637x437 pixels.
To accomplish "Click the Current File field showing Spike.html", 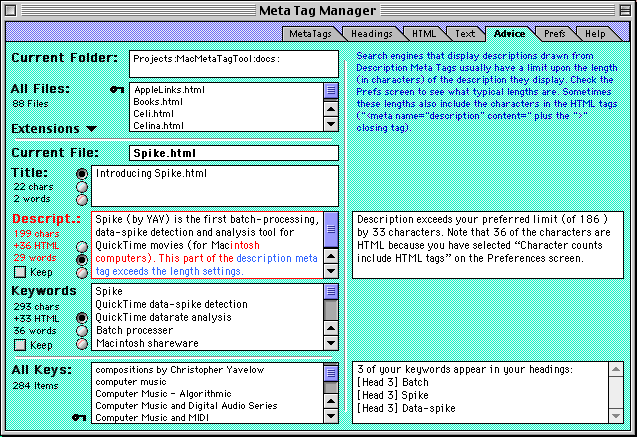I will click(234, 153).
